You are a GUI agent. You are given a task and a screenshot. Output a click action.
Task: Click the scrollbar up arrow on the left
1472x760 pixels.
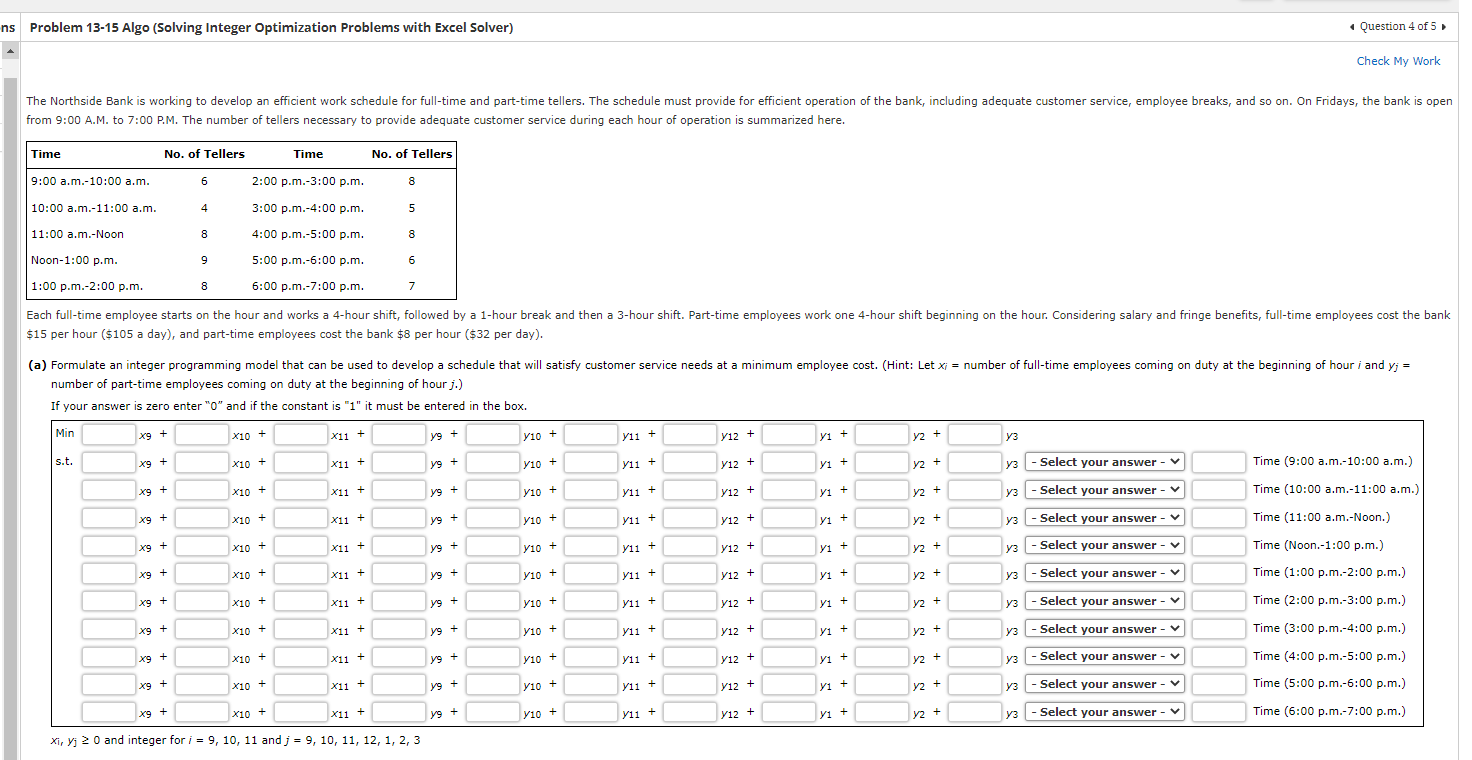pyautogui.click(x=9, y=50)
